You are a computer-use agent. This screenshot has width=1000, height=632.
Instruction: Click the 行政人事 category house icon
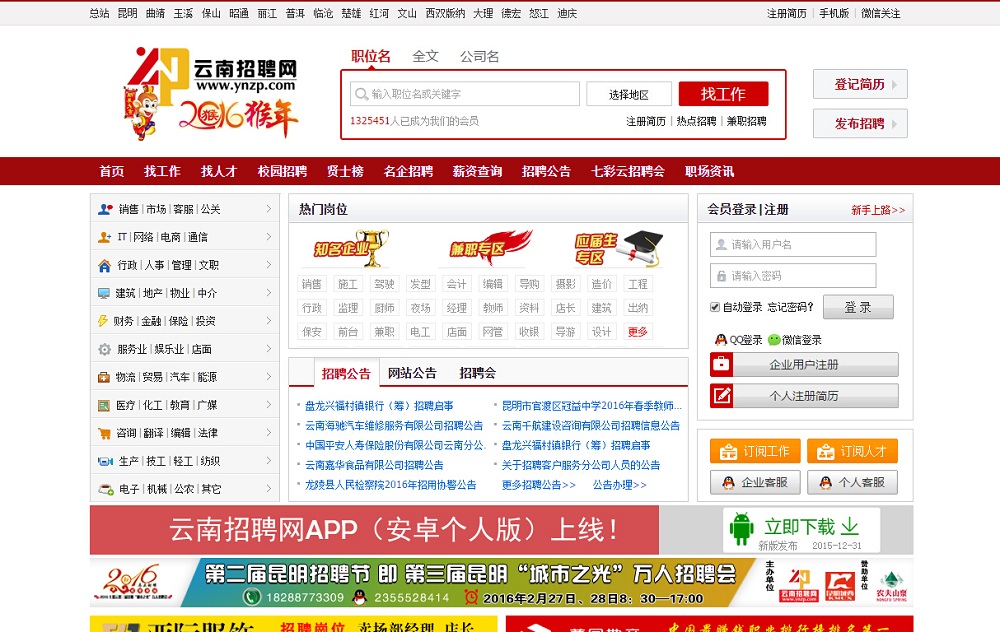tap(105, 265)
